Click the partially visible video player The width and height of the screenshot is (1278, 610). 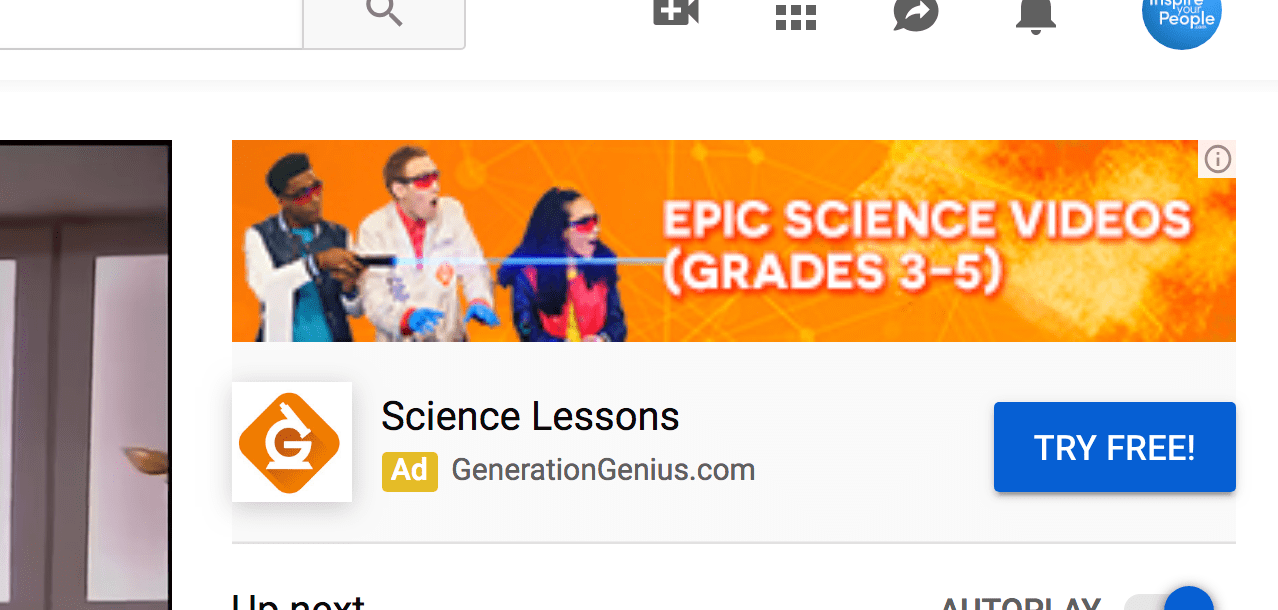(85, 375)
